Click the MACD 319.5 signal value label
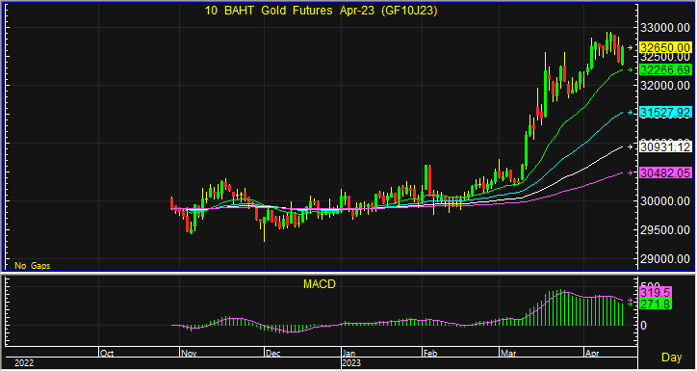 [655, 292]
